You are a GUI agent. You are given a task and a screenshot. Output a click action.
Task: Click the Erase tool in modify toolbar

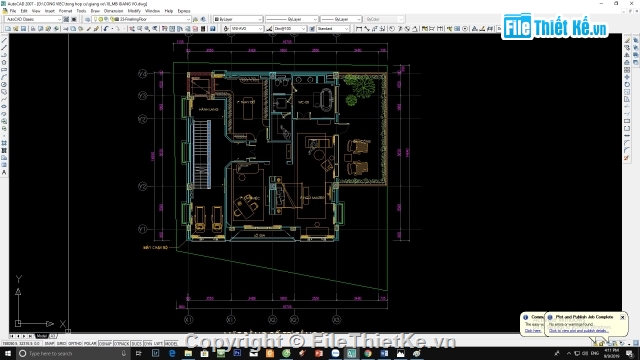[x=627, y=40]
